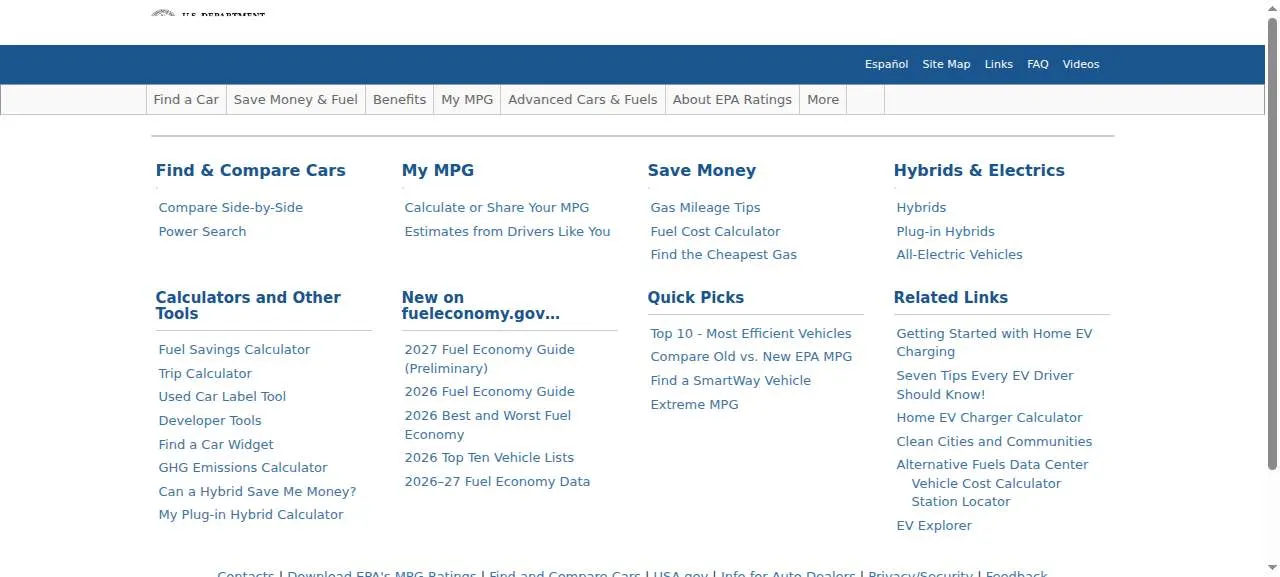Open the Save Money & Fuel menu

coord(296,100)
